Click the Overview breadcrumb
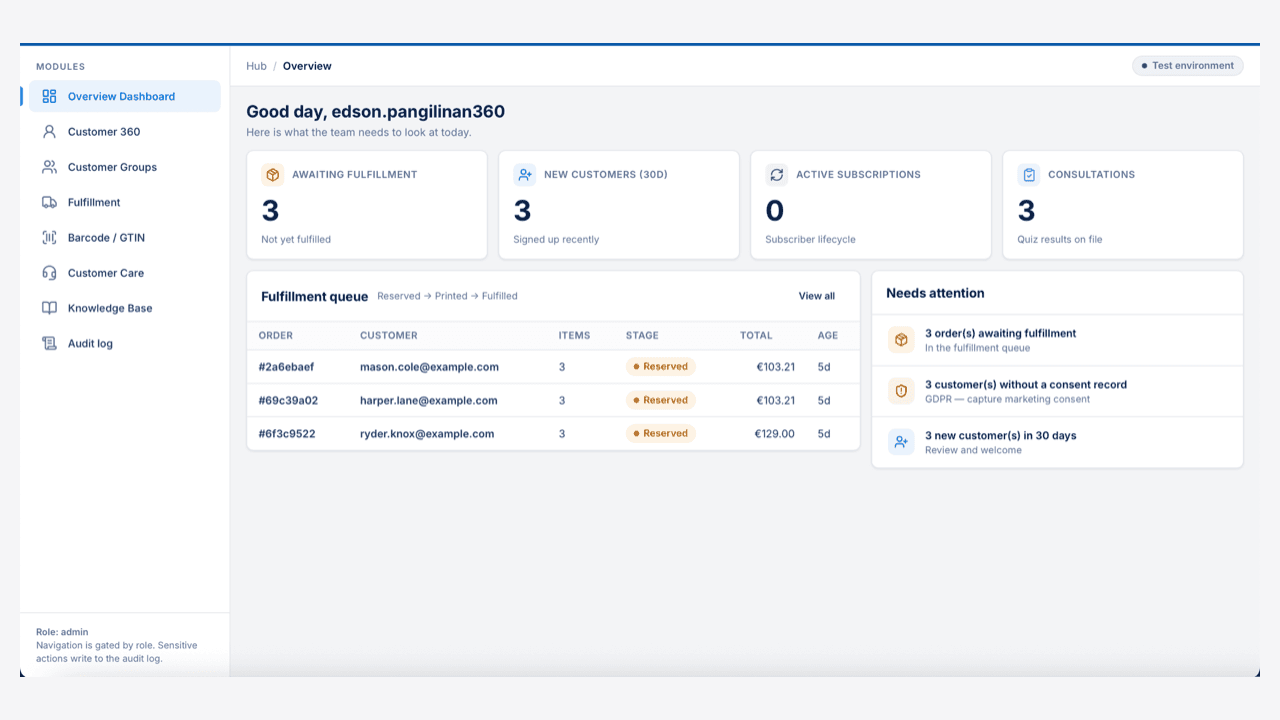 (x=307, y=66)
